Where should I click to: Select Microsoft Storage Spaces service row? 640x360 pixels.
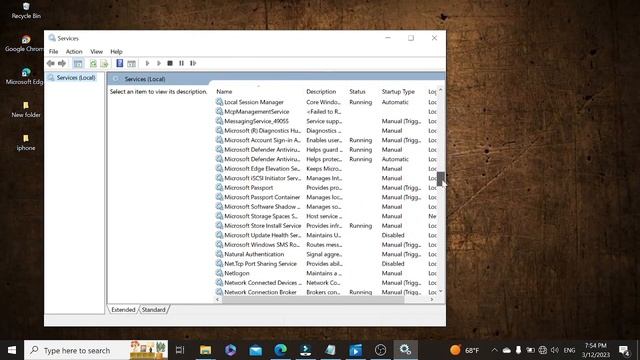pos(325,216)
